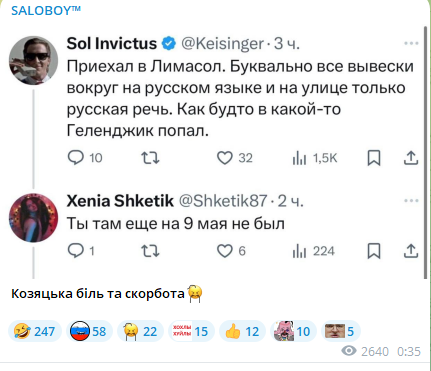
Task: Open the three-dot menu on Xenia Shketik tweet
Action: click(x=411, y=201)
